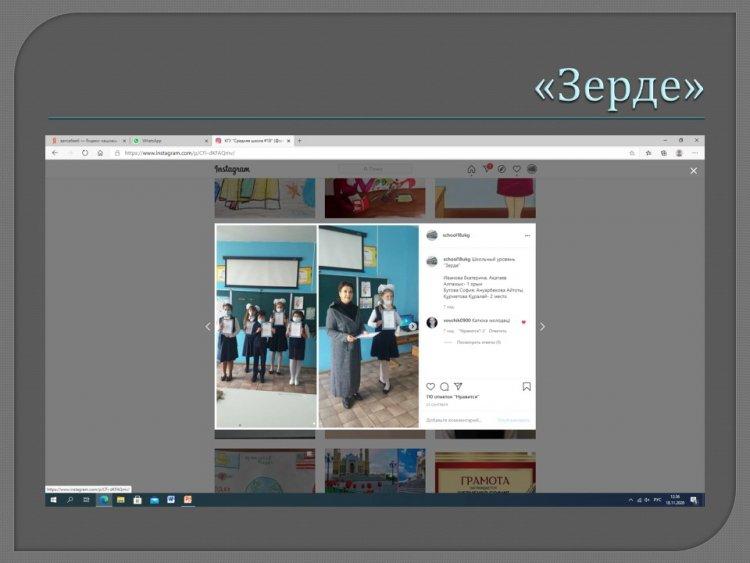Viewport: 750px width, 563px height.
Task: Go to Instagram home feed icon
Action: click(471, 169)
